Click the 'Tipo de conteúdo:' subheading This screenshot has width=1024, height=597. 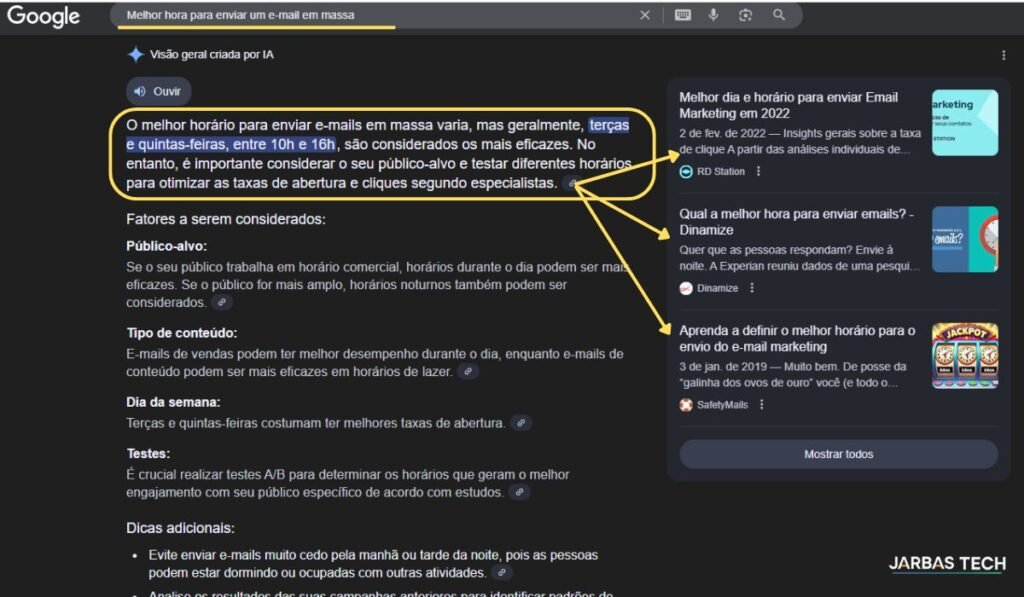click(182, 333)
